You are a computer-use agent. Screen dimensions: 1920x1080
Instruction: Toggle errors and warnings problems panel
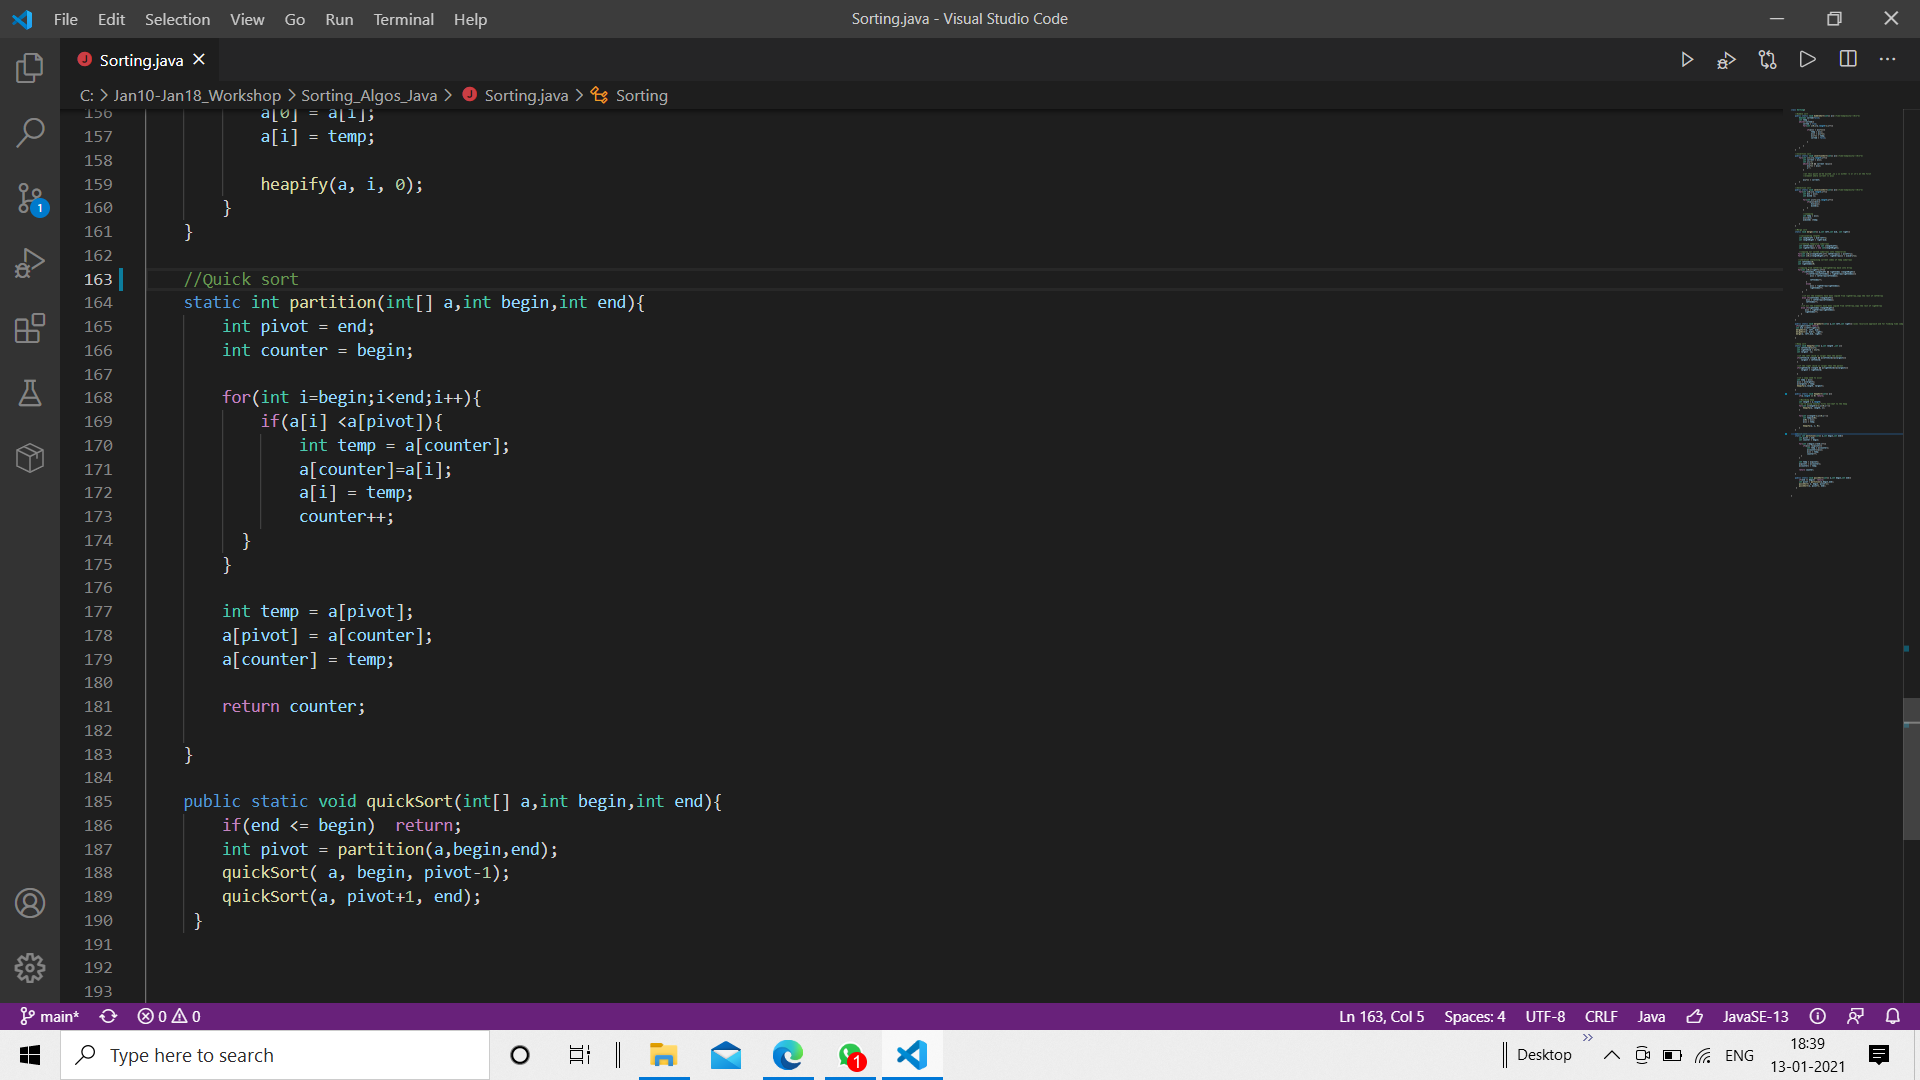click(x=169, y=1016)
